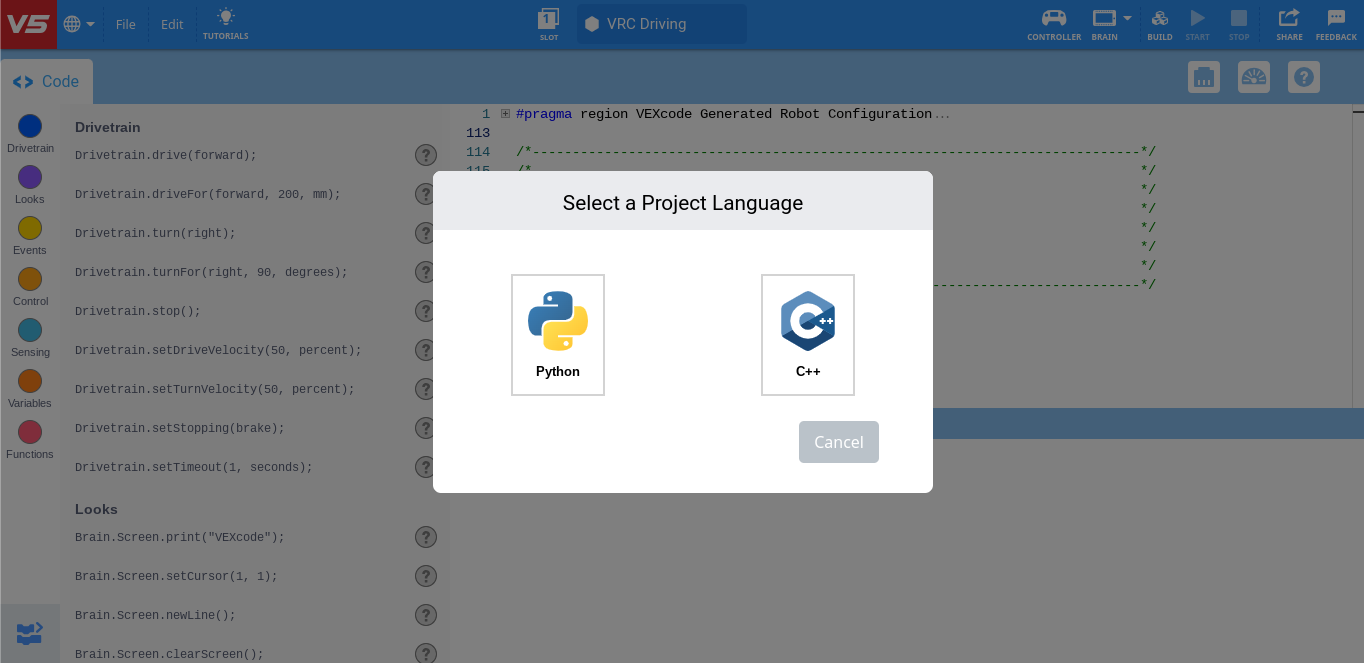Switch to the Code tab
1364x663 pixels.
[x=46, y=82]
